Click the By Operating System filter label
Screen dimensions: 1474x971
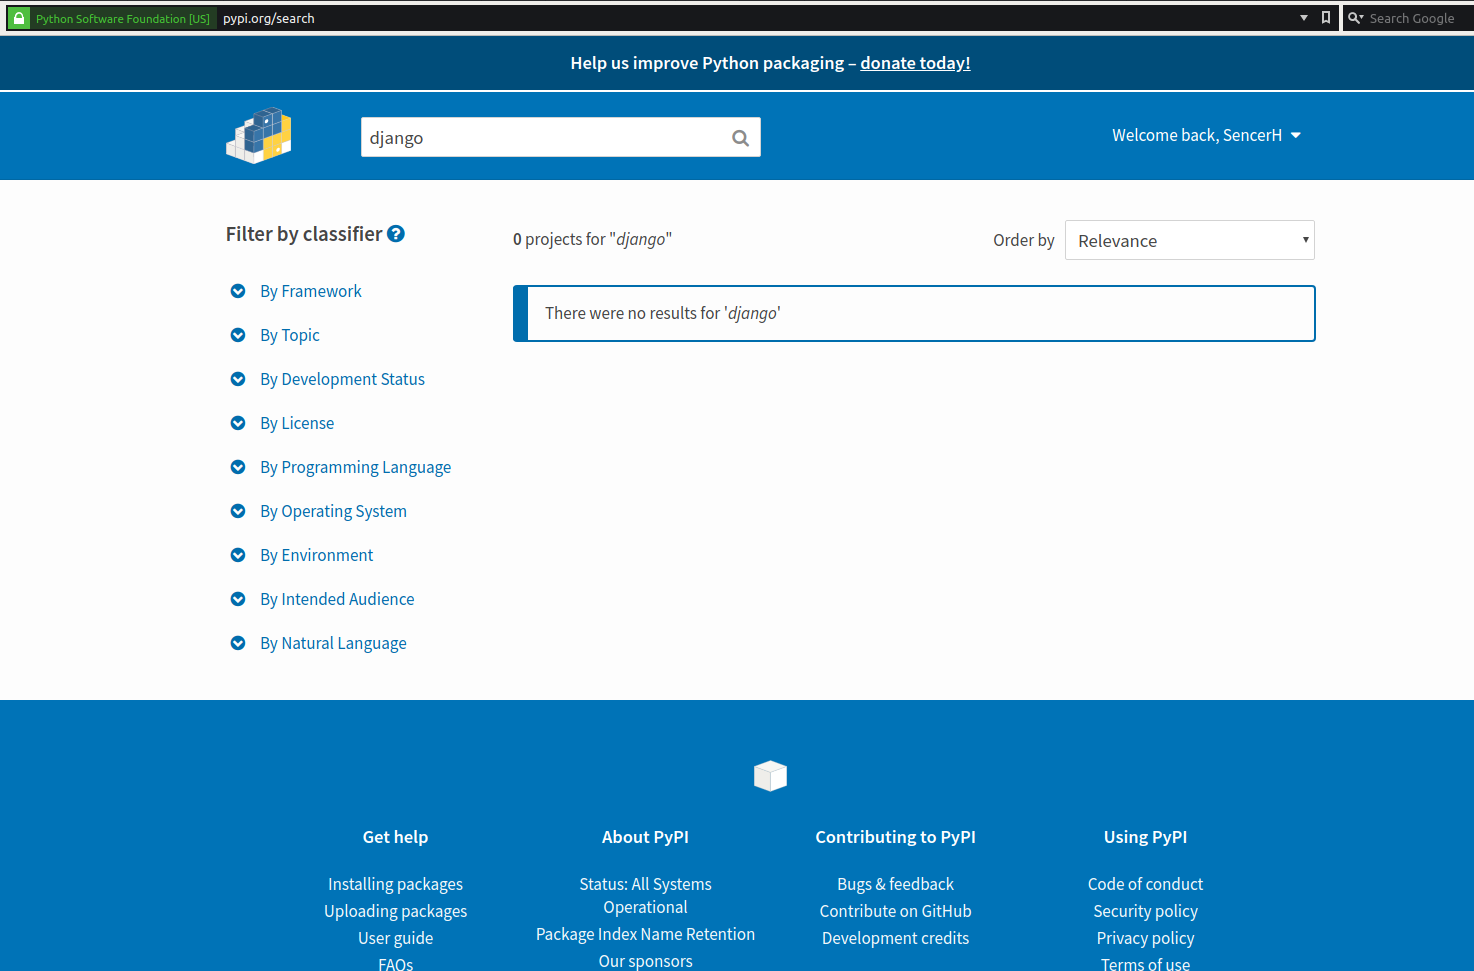(x=333, y=511)
